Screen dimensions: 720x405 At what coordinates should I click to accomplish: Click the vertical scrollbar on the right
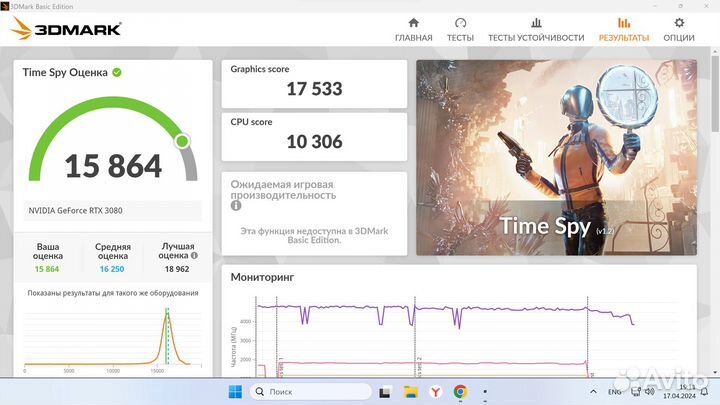[x=715, y=92]
